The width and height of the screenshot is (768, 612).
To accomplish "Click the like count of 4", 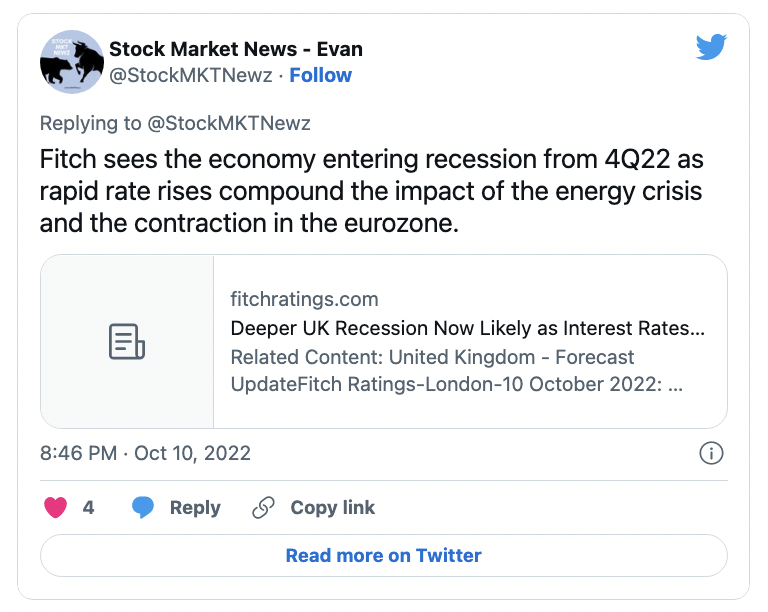I will (88, 507).
